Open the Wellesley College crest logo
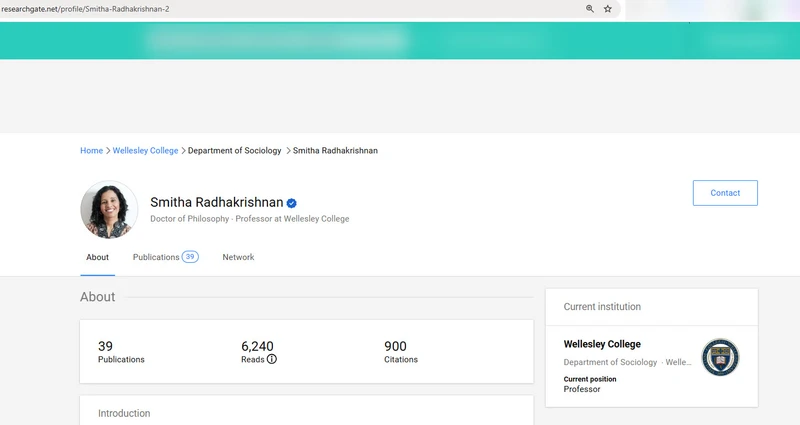The image size is (800, 425). (x=720, y=357)
